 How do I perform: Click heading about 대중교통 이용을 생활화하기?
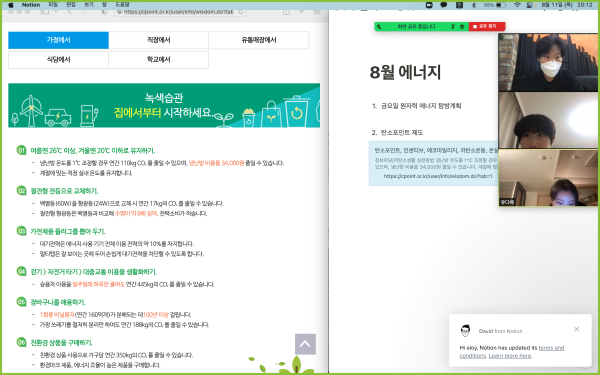tap(94, 272)
